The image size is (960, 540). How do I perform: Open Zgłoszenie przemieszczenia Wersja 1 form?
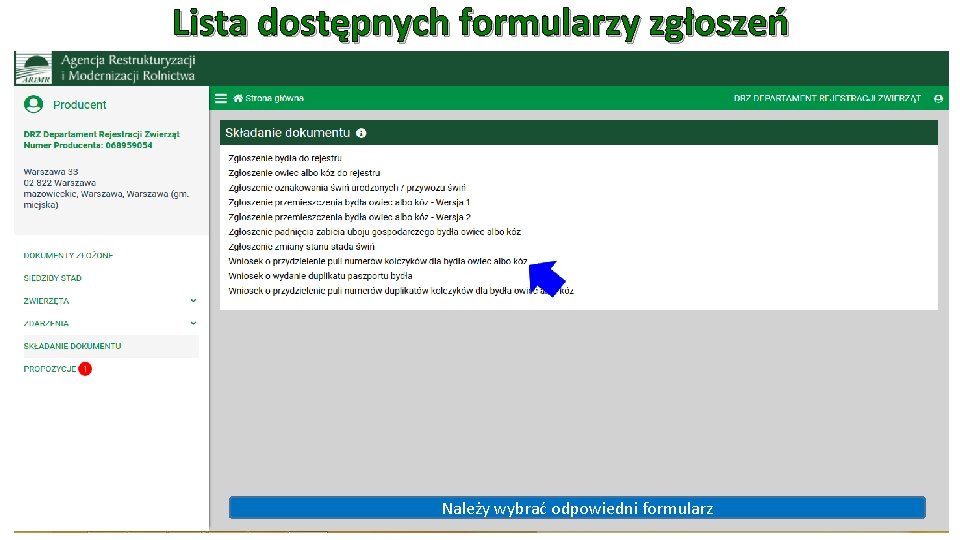tap(349, 202)
